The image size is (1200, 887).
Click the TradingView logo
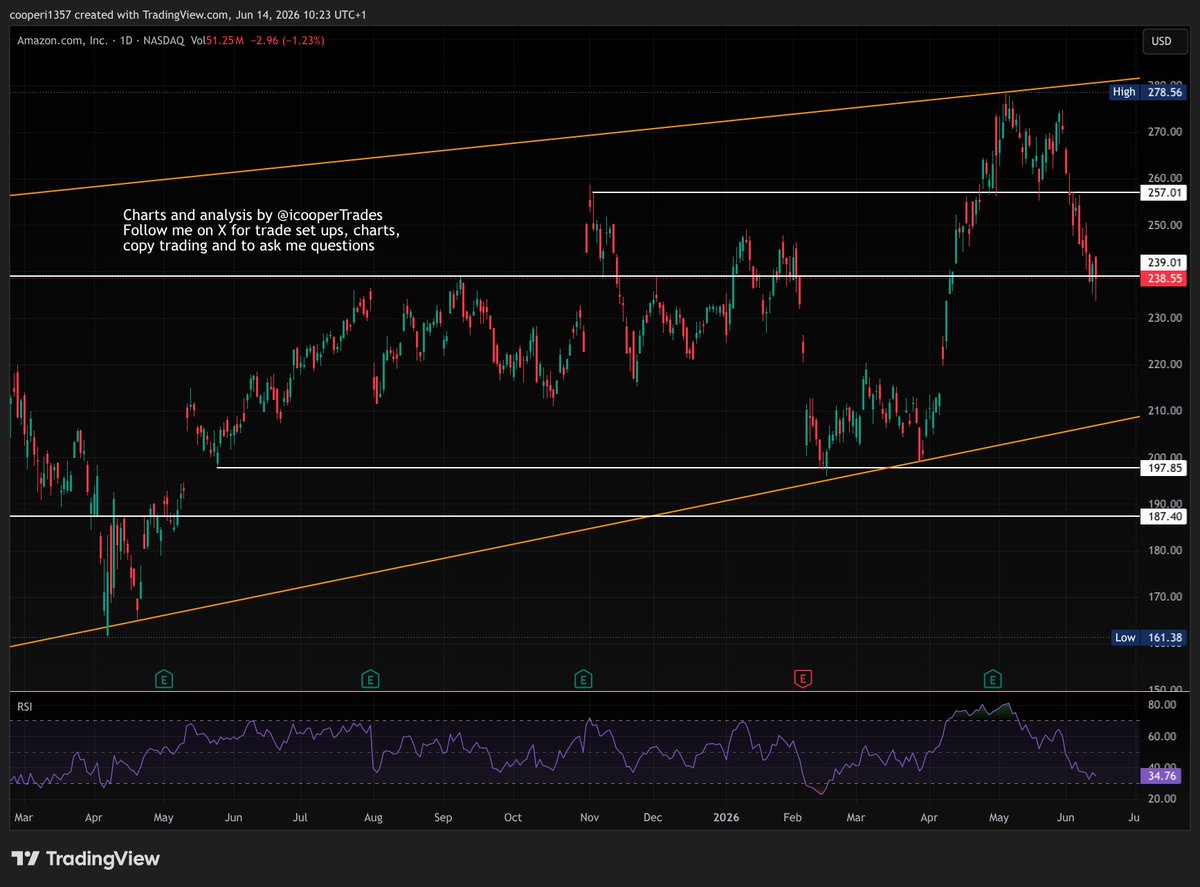tap(85, 859)
